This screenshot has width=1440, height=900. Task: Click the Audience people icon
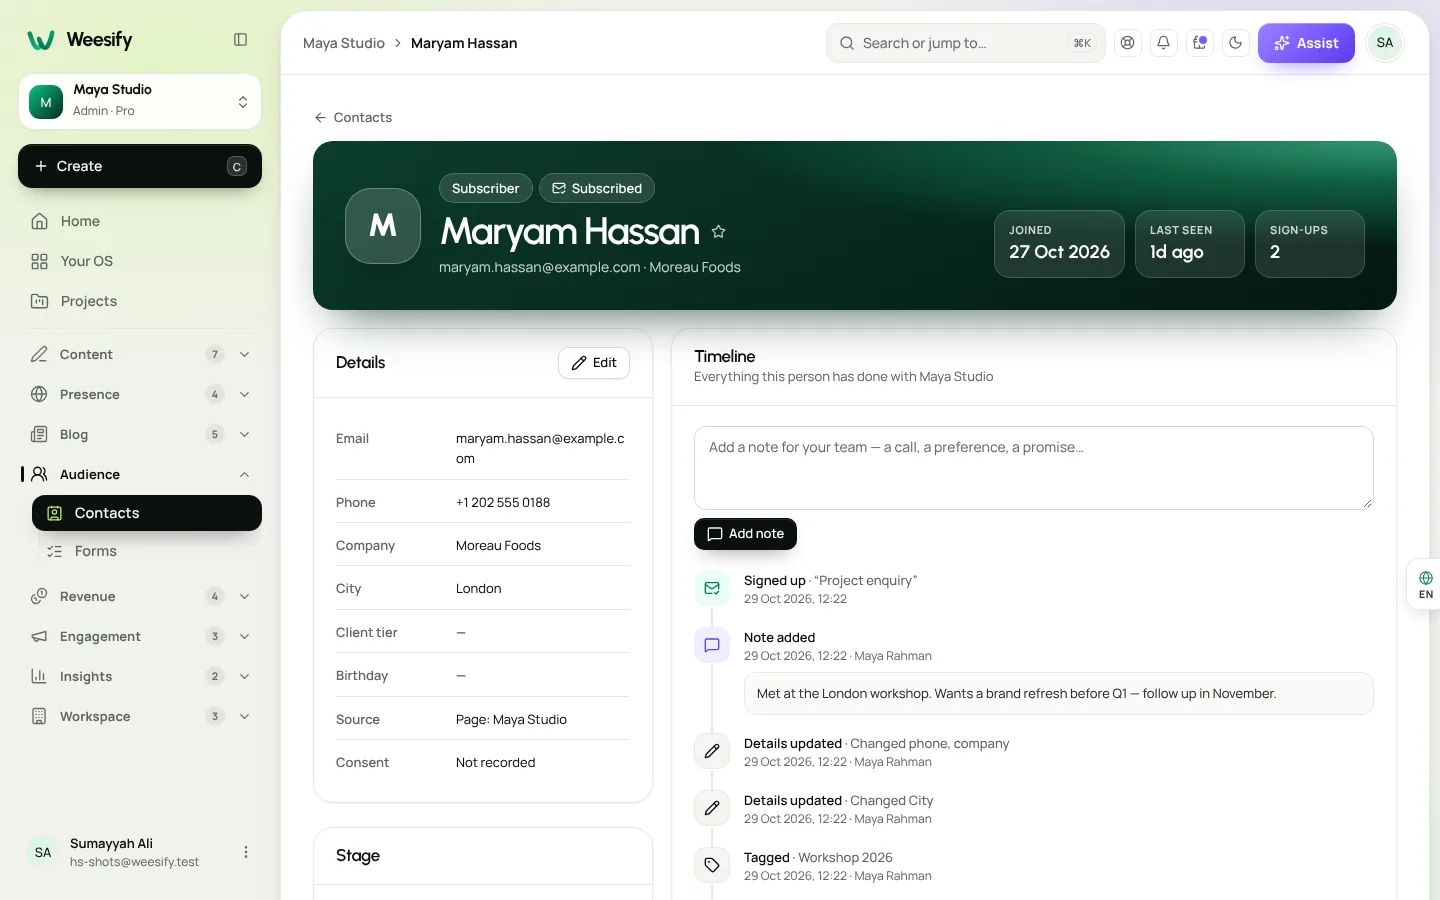(39, 474)
